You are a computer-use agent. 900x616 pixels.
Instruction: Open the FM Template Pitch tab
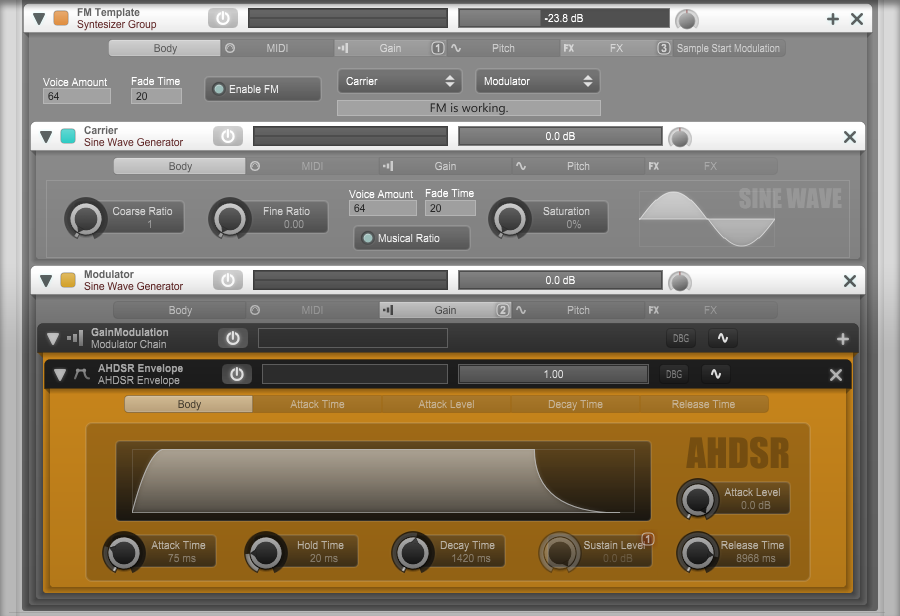[x=503, y=48]
